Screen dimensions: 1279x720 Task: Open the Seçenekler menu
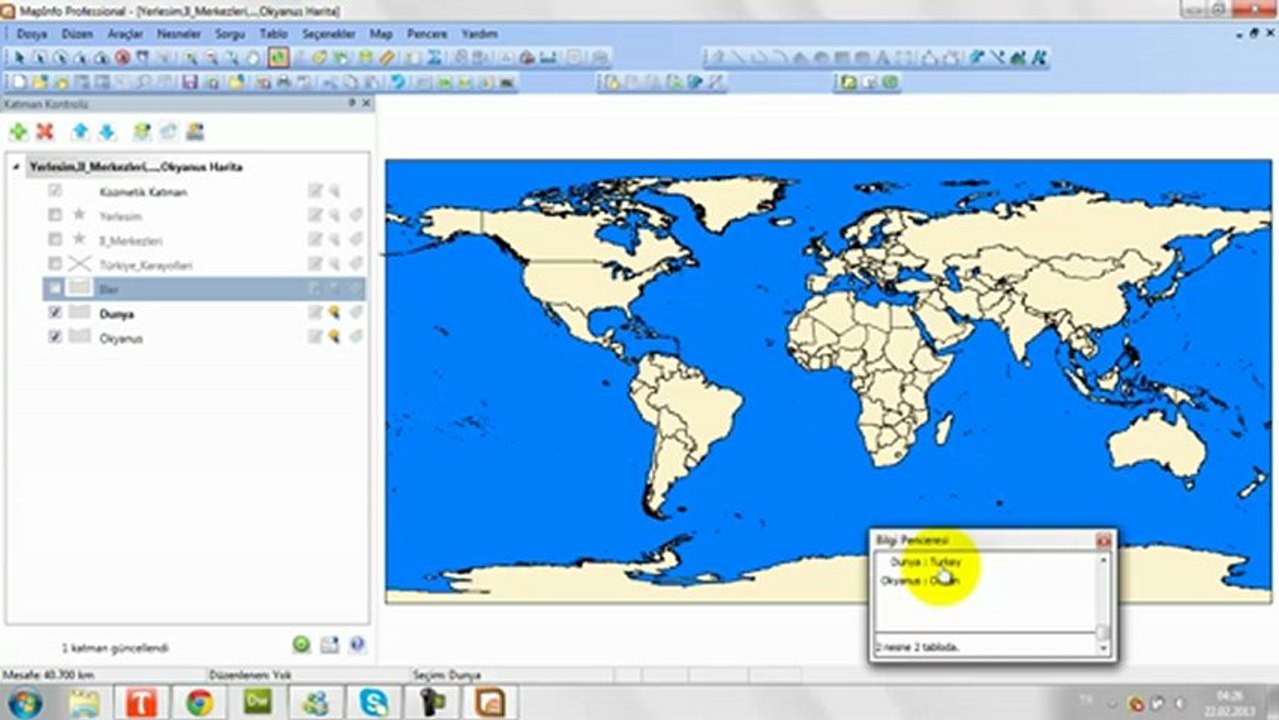click(329, 33)
